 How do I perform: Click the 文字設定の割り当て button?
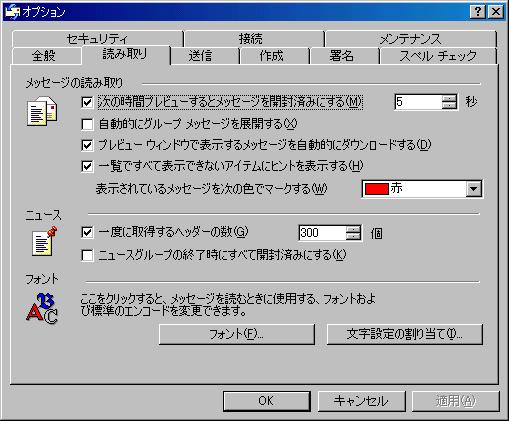coord(405,334)
